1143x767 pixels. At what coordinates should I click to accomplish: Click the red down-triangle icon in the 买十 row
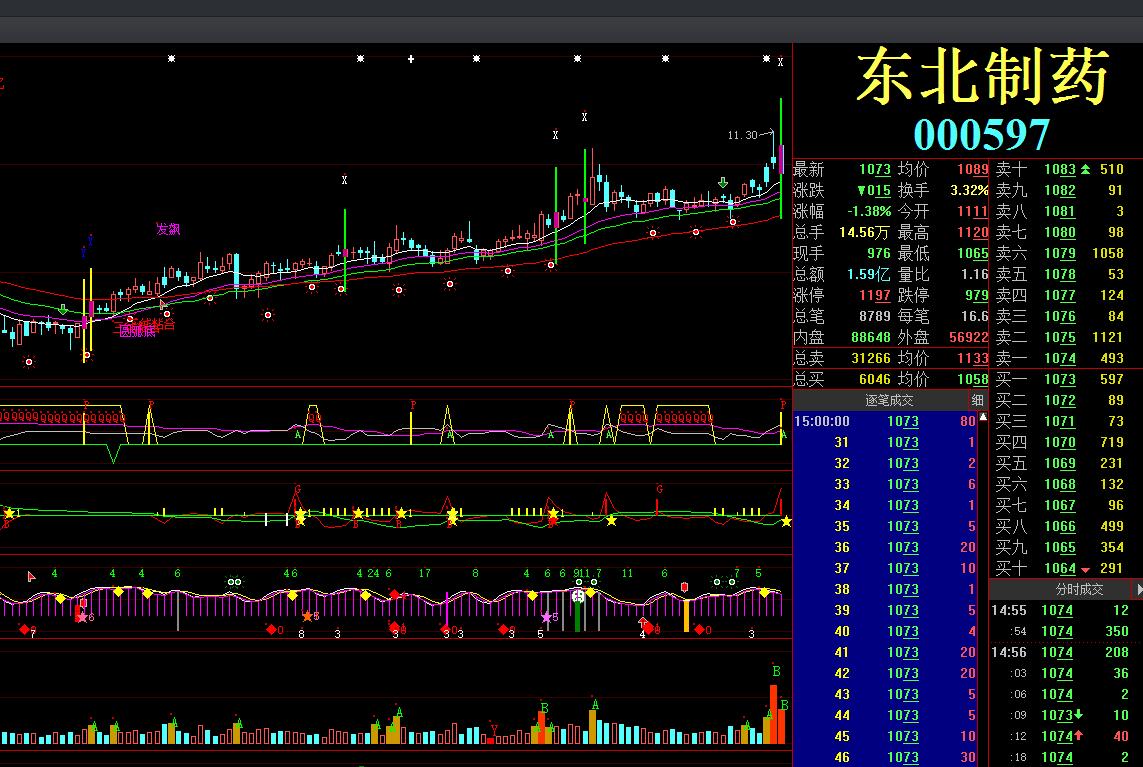coord(1085,569)
